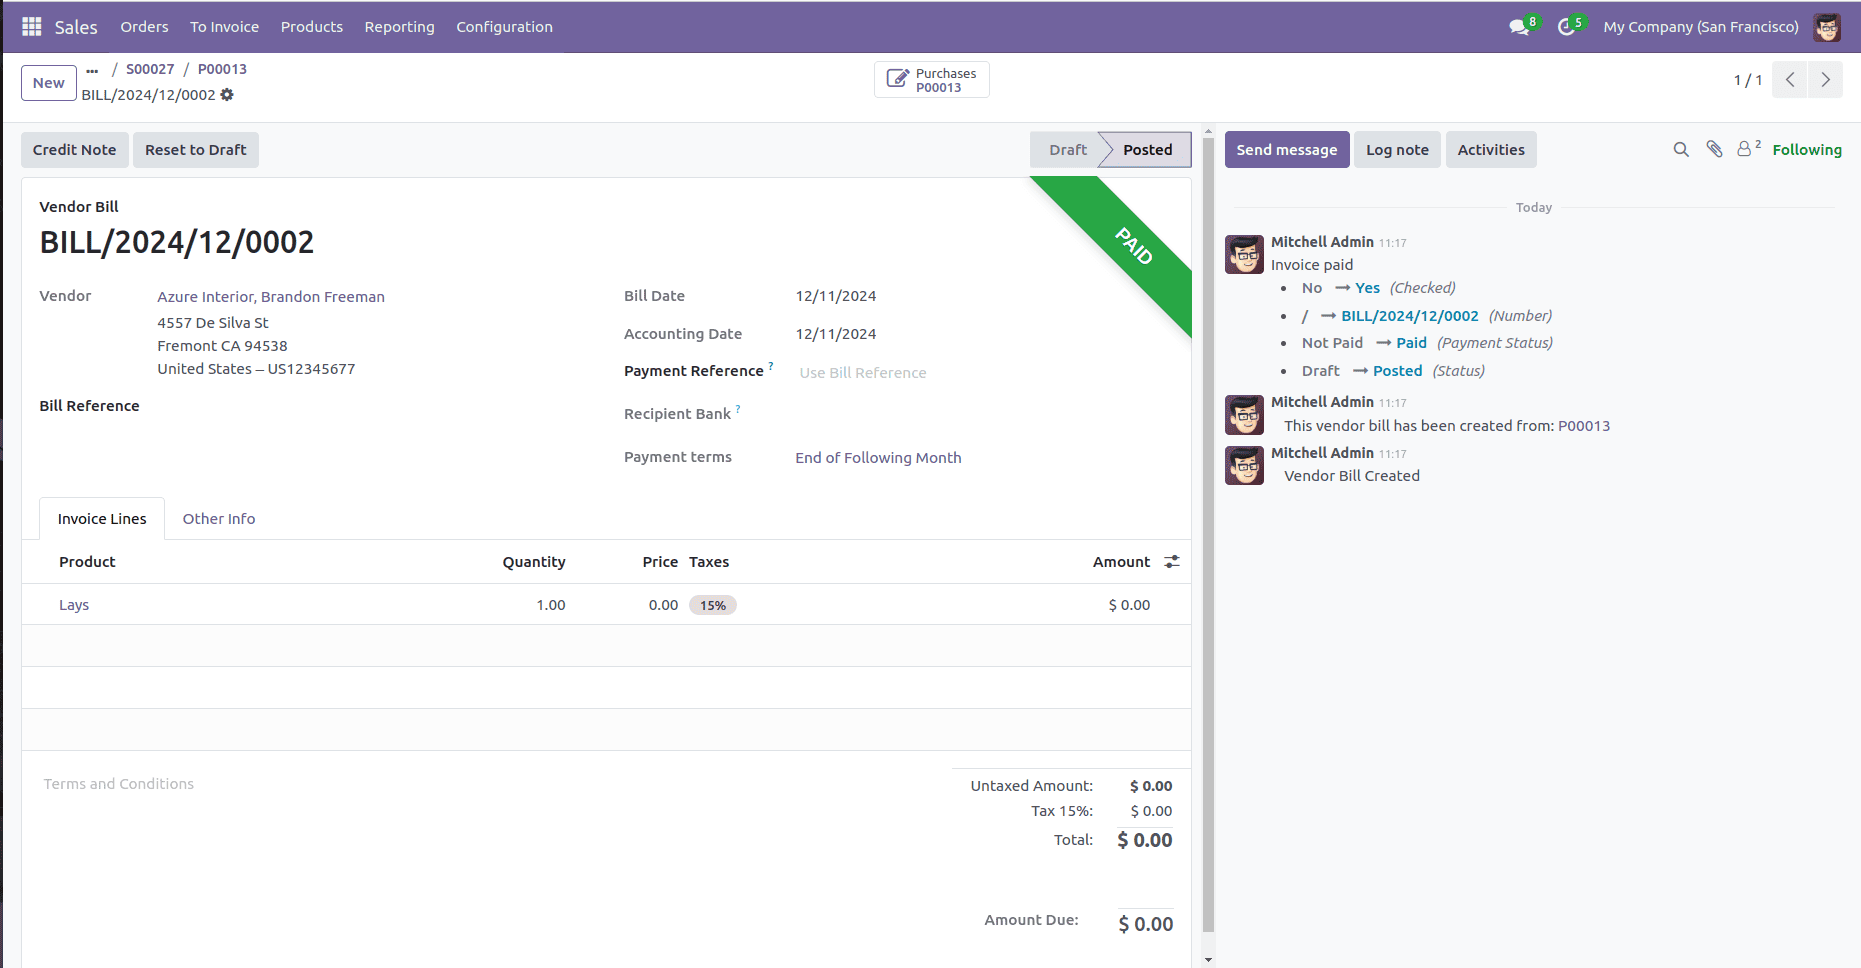Viewport: 1861px width, 968px height.
Task: Open vendor Azure Interior, Brandon Freeman
Action: click(270, 296)
